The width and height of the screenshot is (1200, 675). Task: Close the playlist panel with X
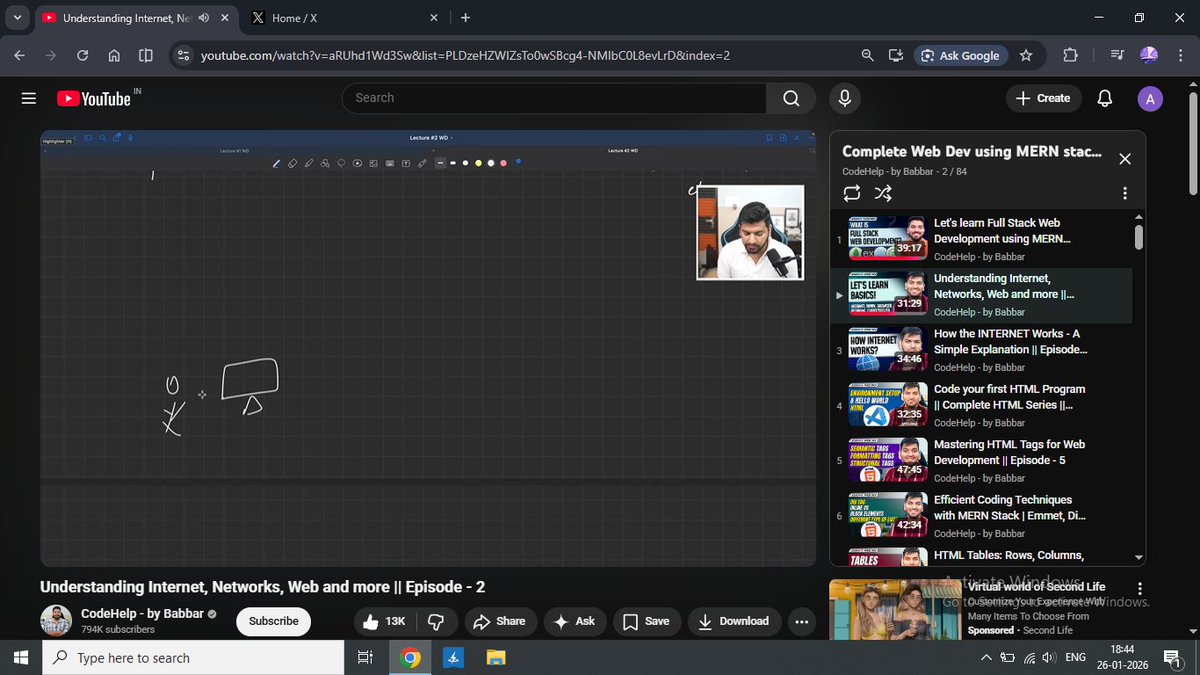(1125, 159)
